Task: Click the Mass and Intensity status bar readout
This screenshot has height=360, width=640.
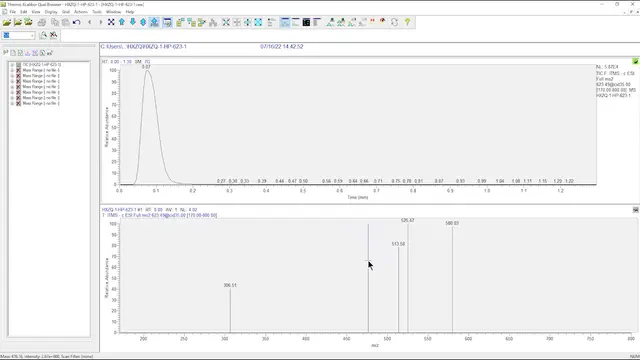Action: [47, 357]
